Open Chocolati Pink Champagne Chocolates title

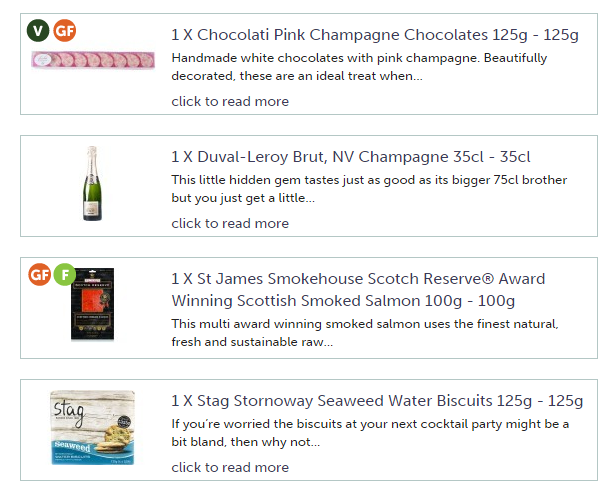(374, 35)
